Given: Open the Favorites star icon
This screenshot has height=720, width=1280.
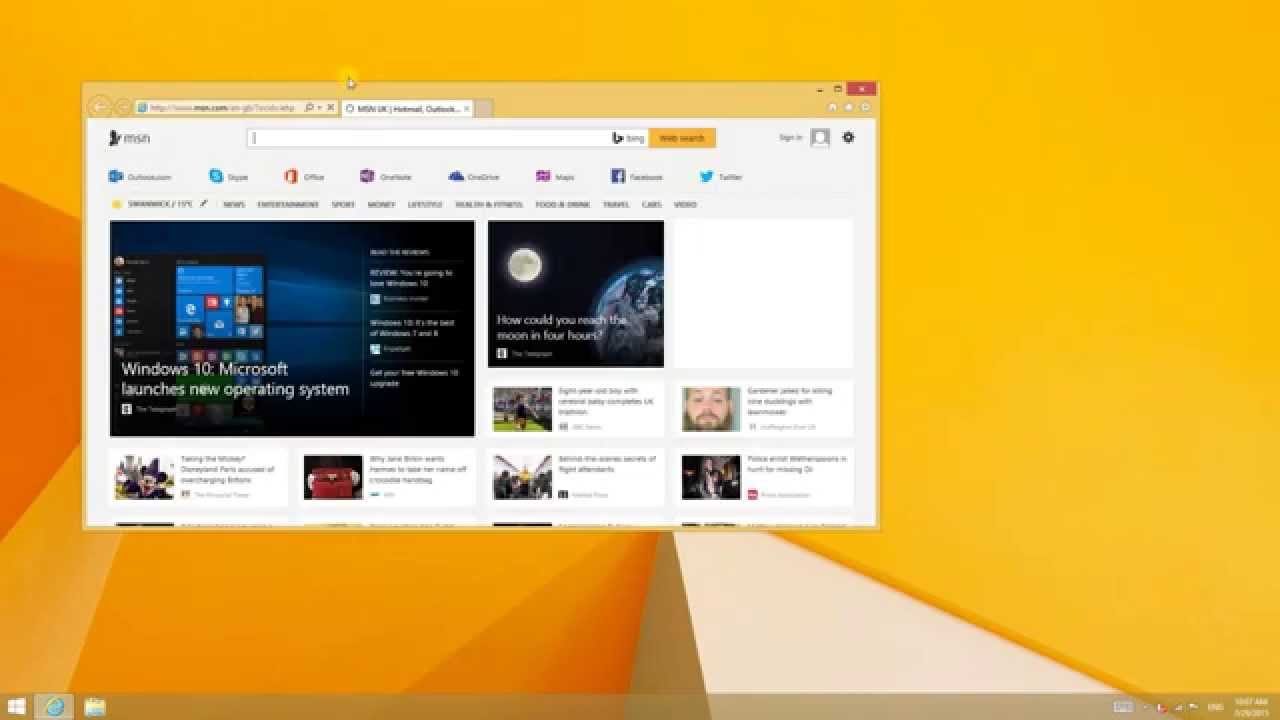Looking at the screenshot, I should pos(849,107).
